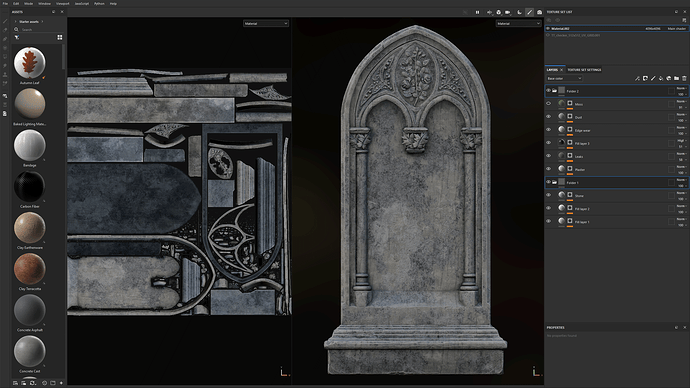Switch to Texture Set Settings tab

[584, 70]
